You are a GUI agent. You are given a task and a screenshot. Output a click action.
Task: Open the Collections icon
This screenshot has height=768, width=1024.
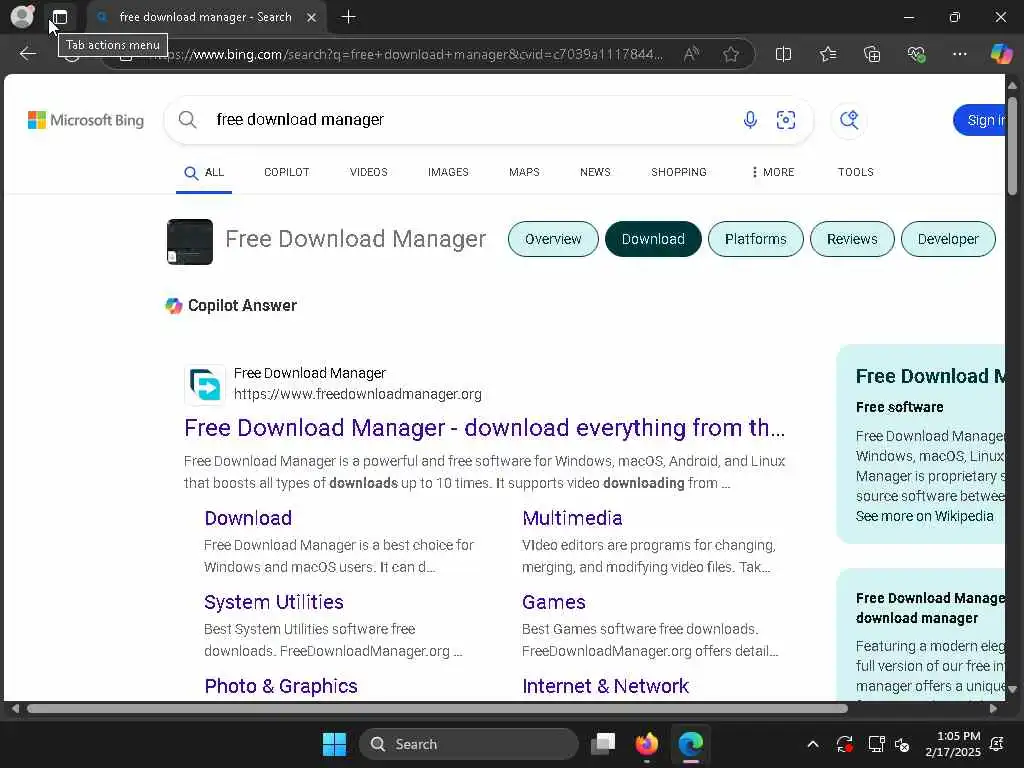click(872, 54)
